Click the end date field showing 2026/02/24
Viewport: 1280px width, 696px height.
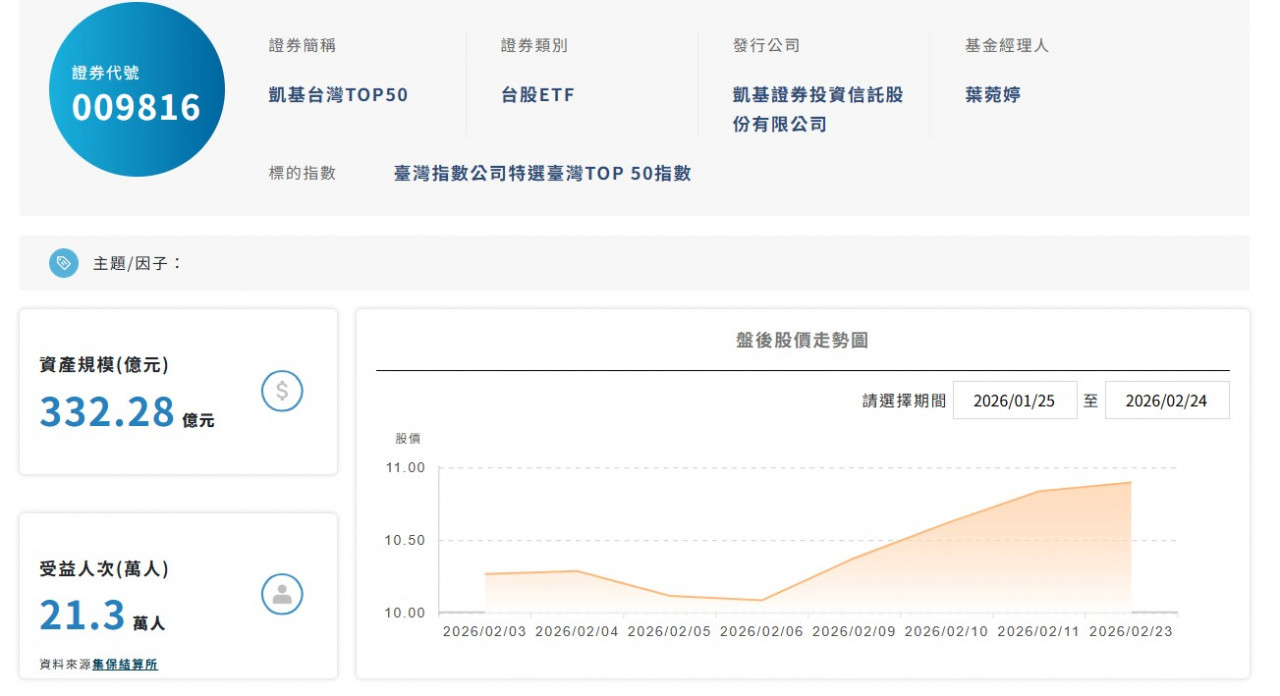[x=1167, y=399]
